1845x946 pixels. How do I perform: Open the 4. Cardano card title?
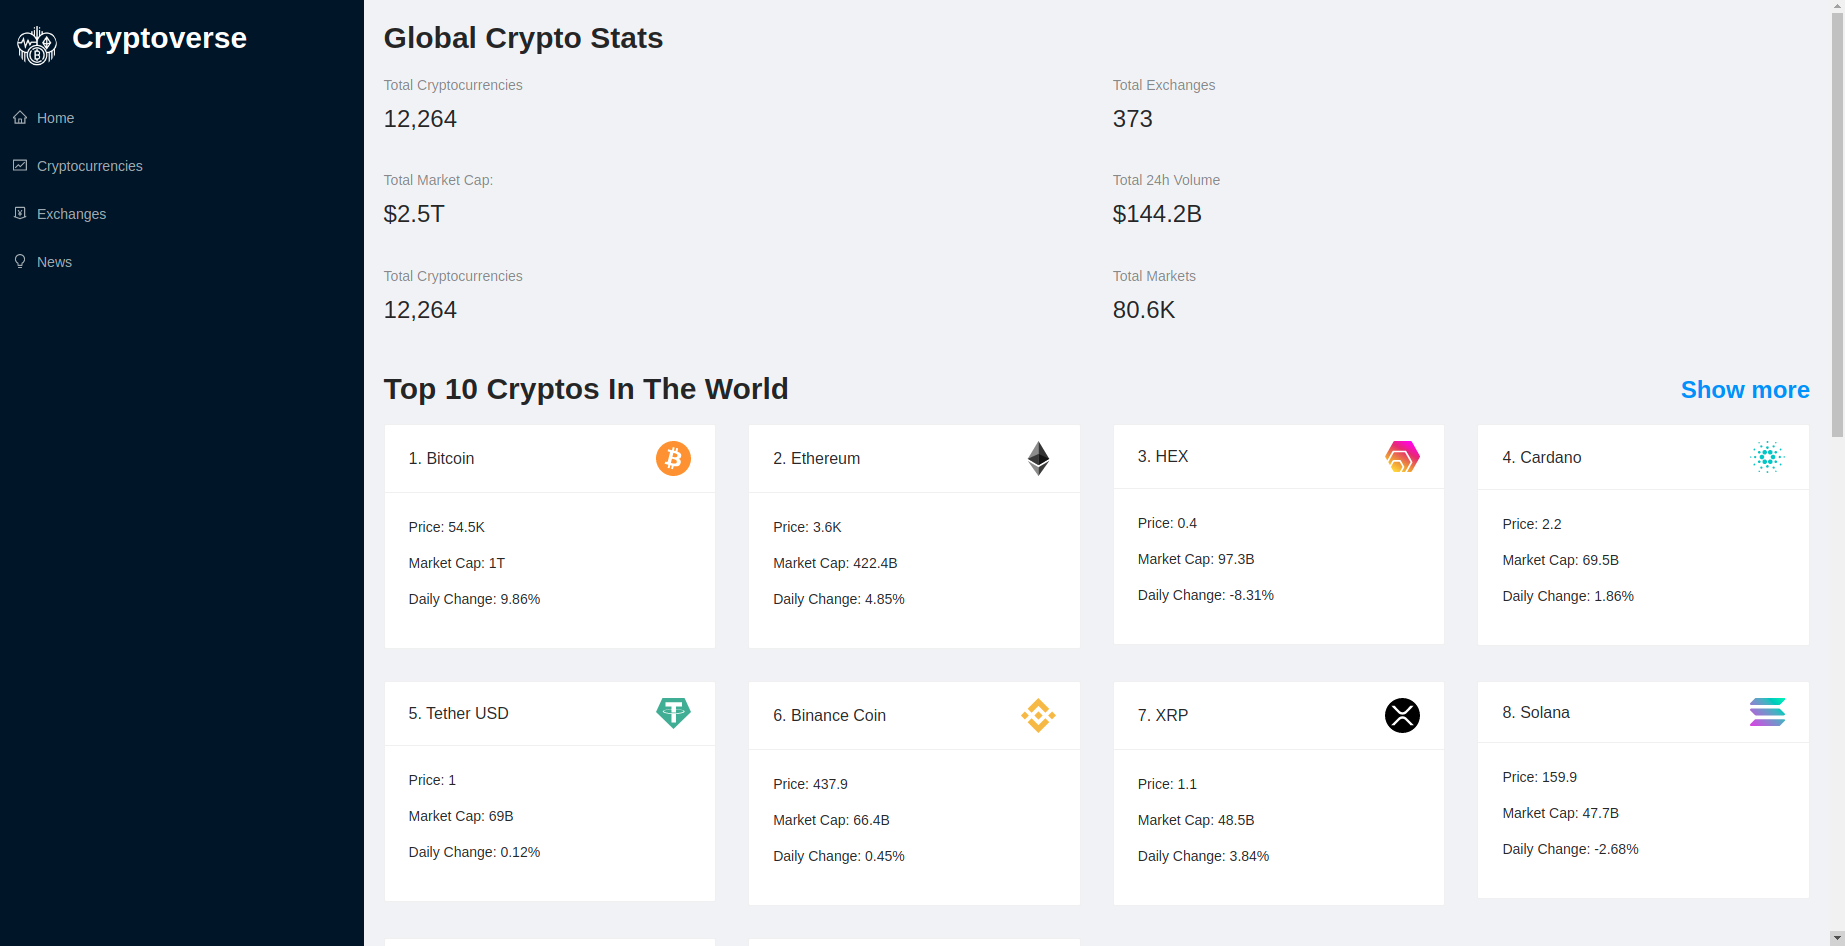1542,457
